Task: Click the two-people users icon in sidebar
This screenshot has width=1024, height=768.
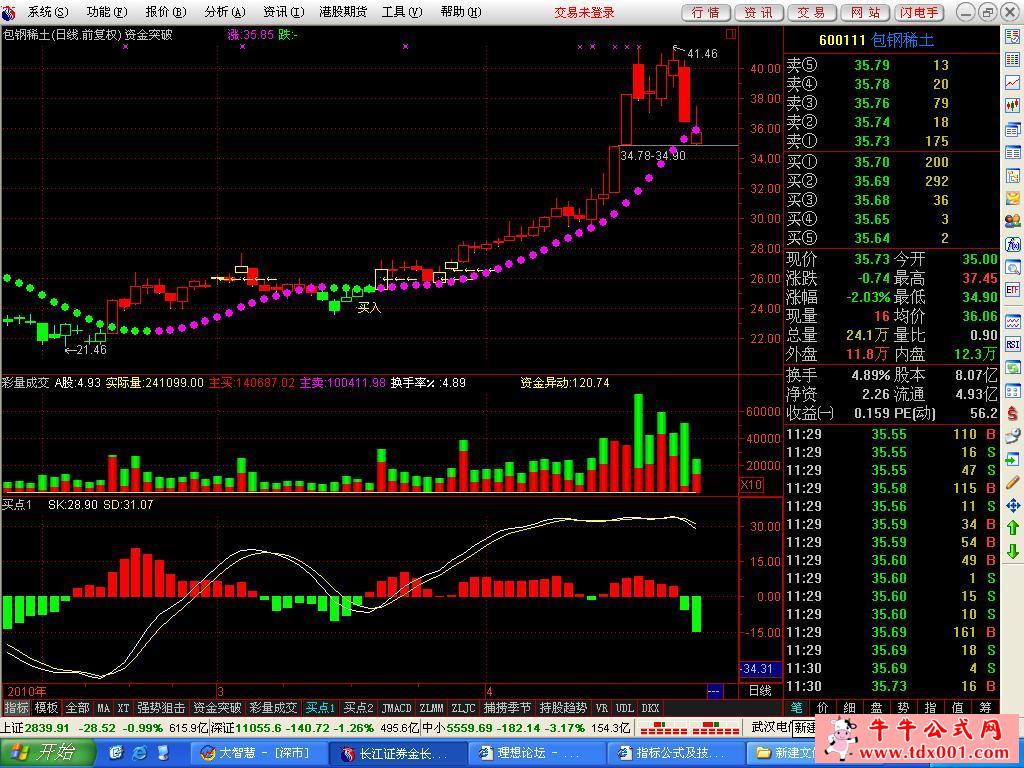Action: pyautogui.click(x=1012, y=221)
